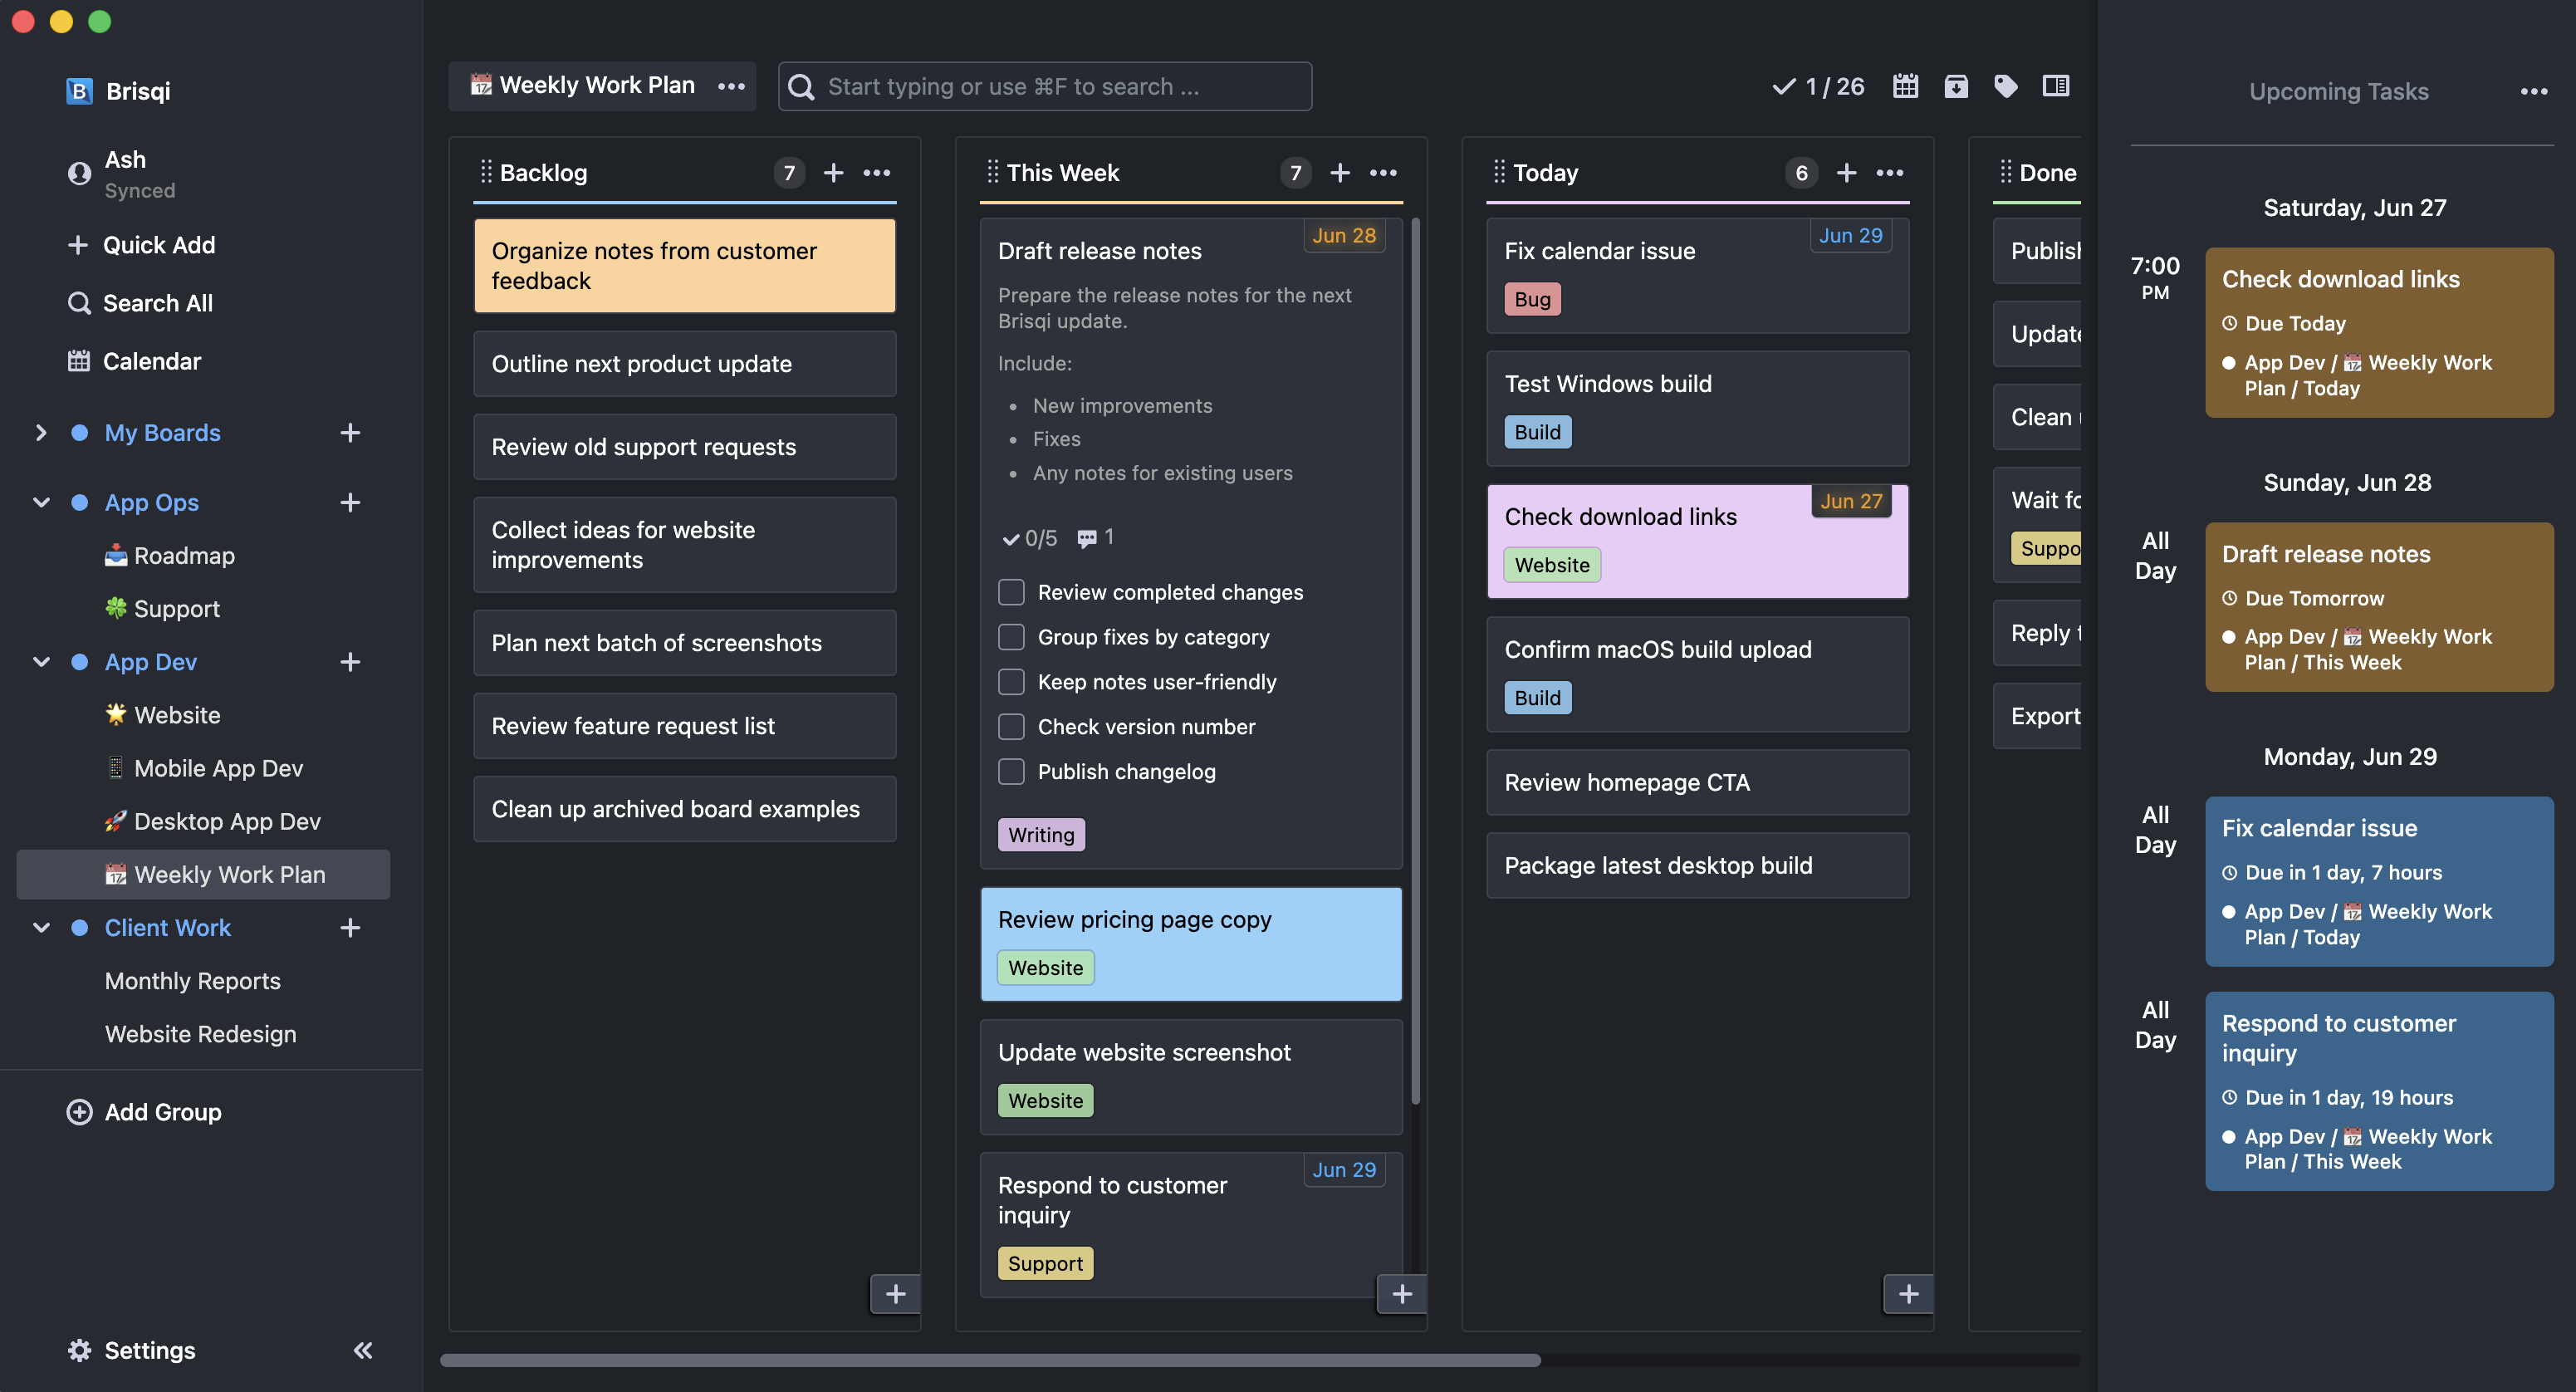This screenshot has width=2576, height=1392.
Task: Open the Website Redesign board
Action: (201, 1034)
